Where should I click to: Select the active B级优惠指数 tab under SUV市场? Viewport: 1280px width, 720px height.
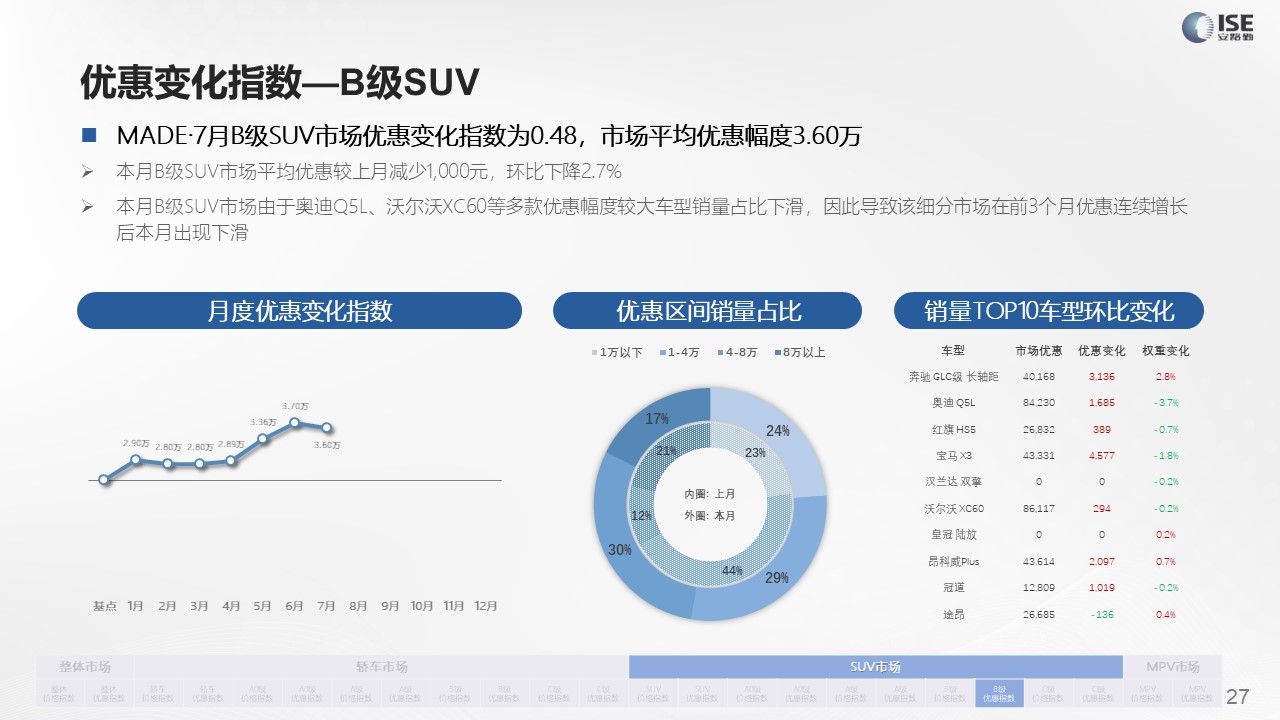pos(999,693)
